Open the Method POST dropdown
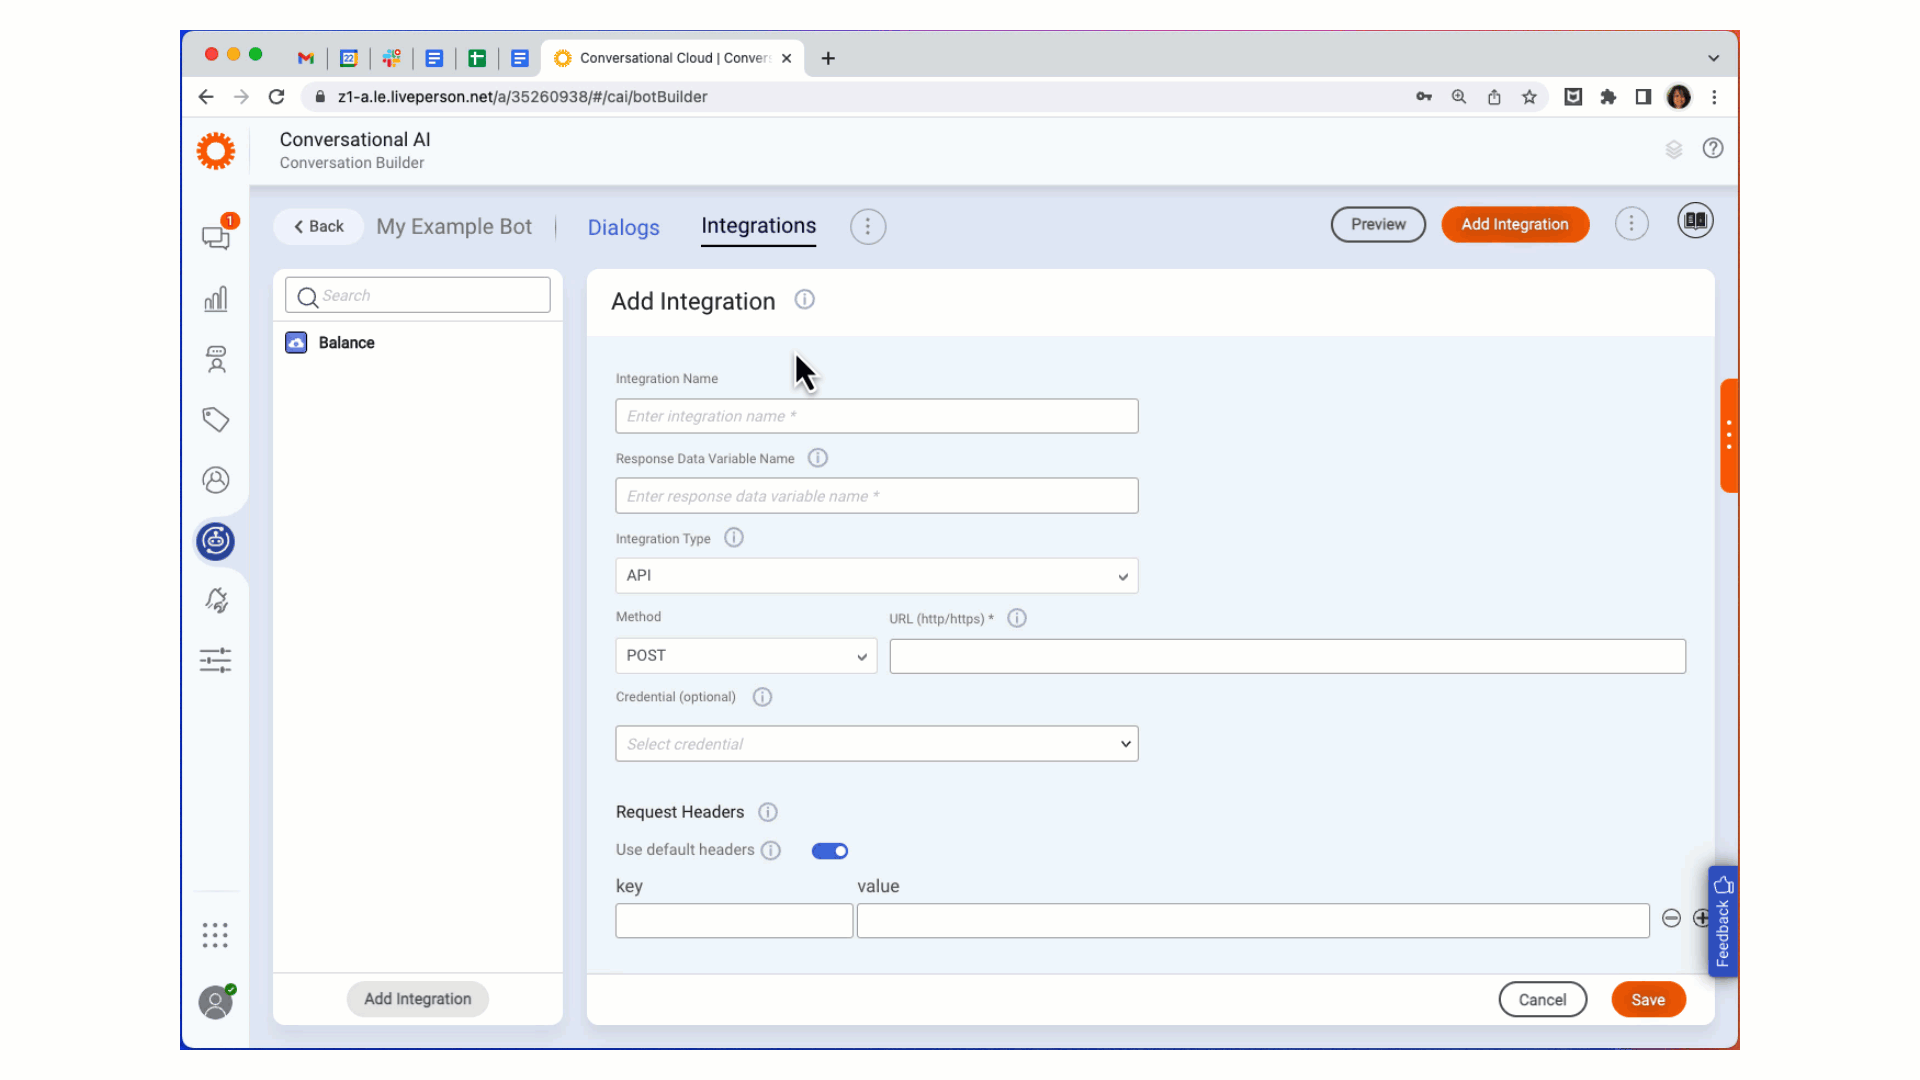Viewport: 1920px width, 1080px height. pyautogui.click(x=746, y=656)
